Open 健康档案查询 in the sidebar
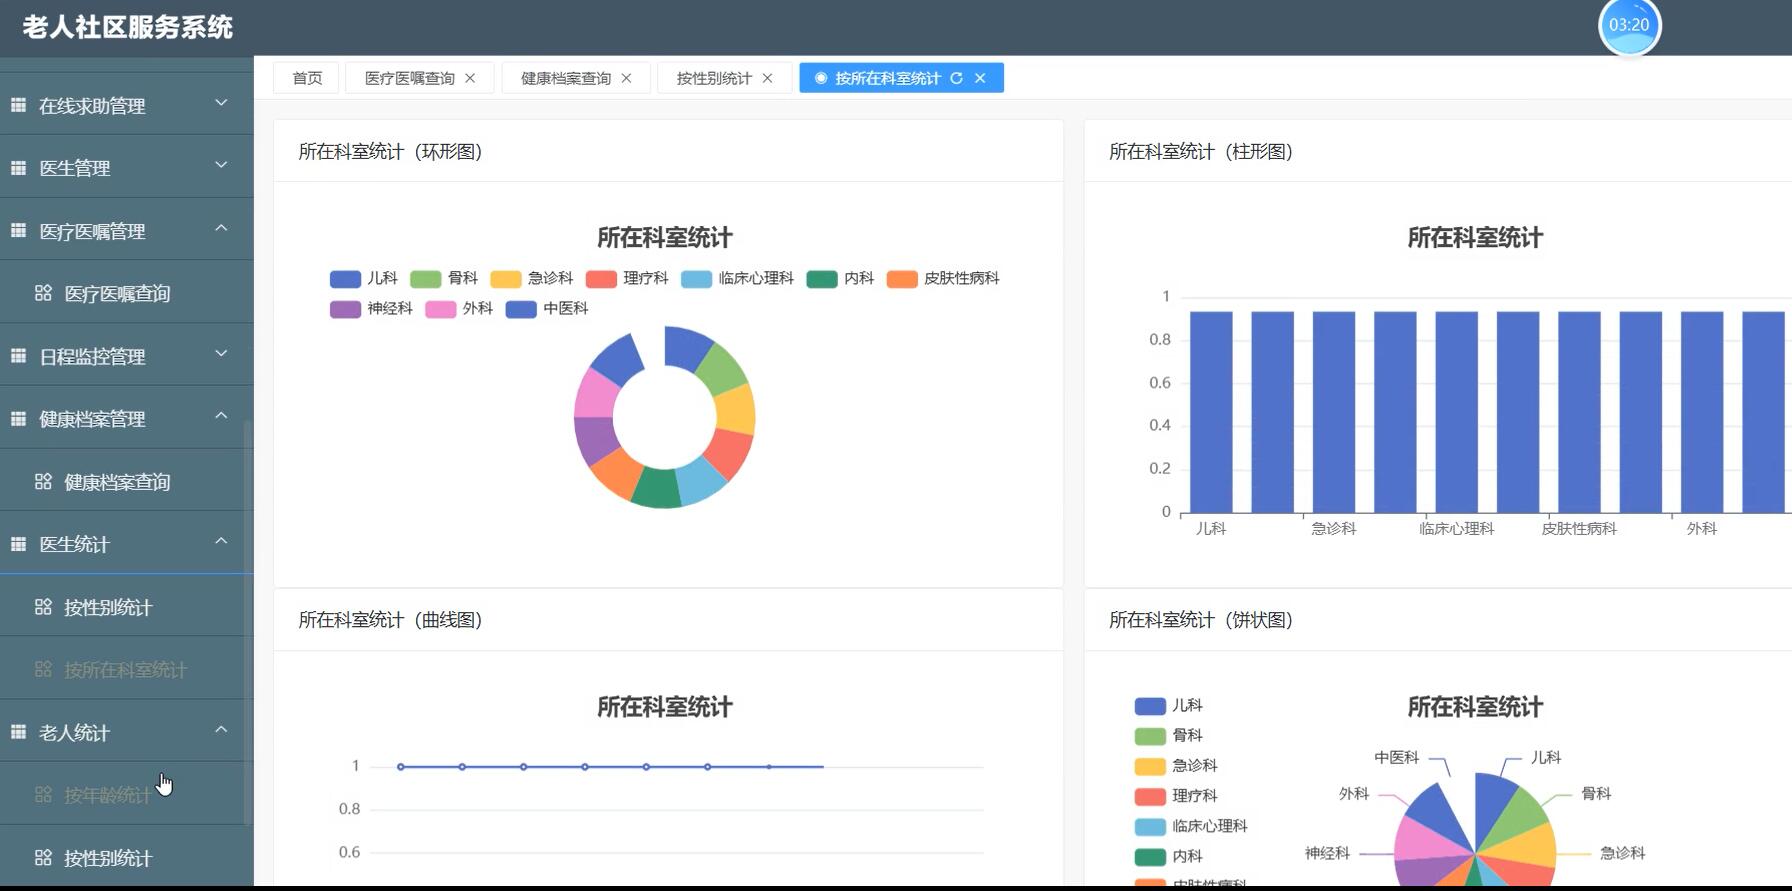 [126, 481]
